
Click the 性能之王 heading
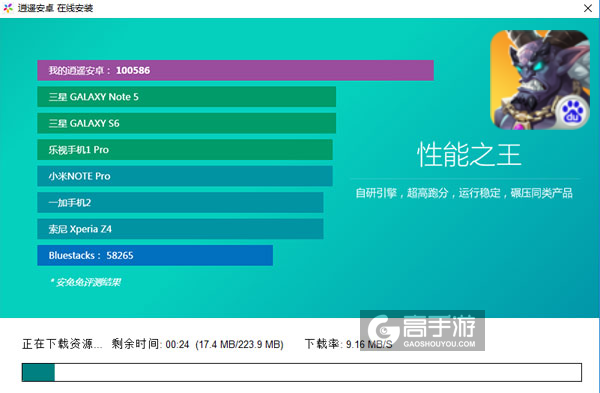tap(469, 155)
